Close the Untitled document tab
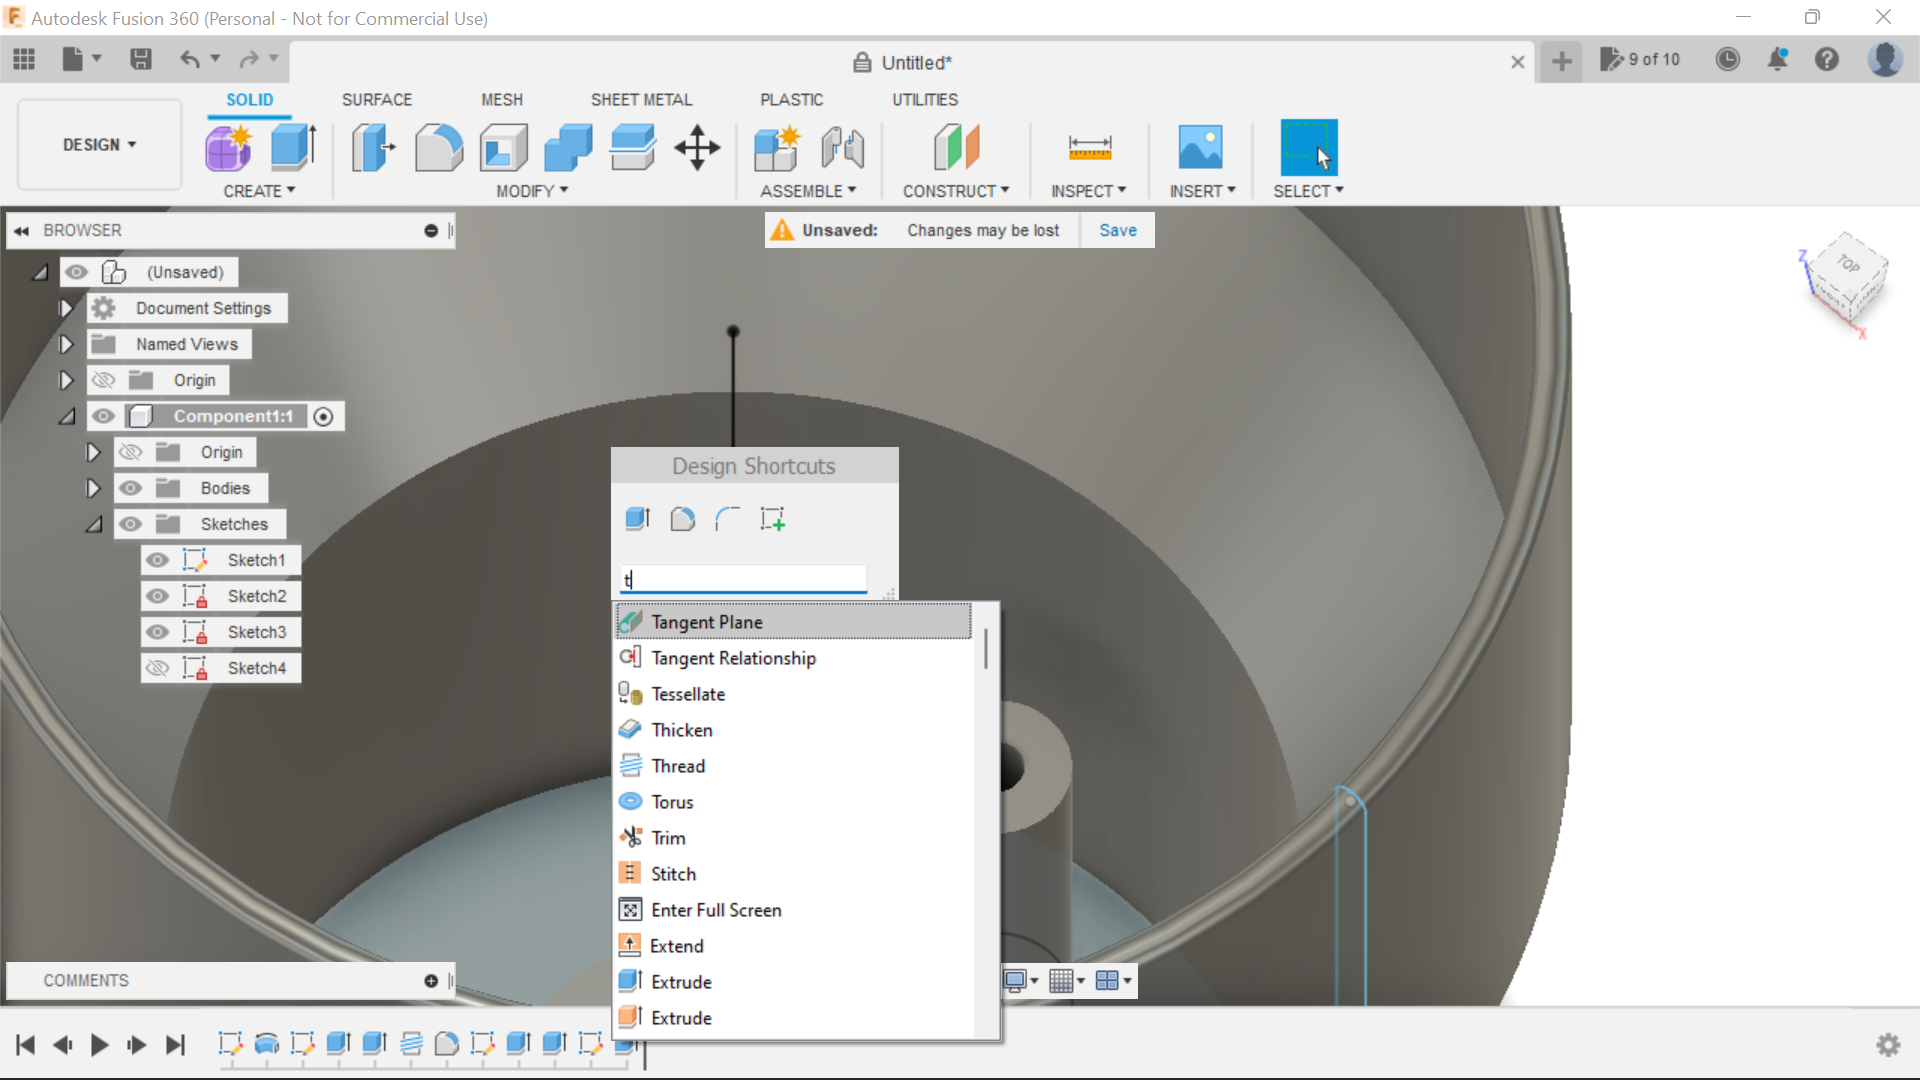This screenshot has height=1080, width=1920. [x=1517, y=62]
